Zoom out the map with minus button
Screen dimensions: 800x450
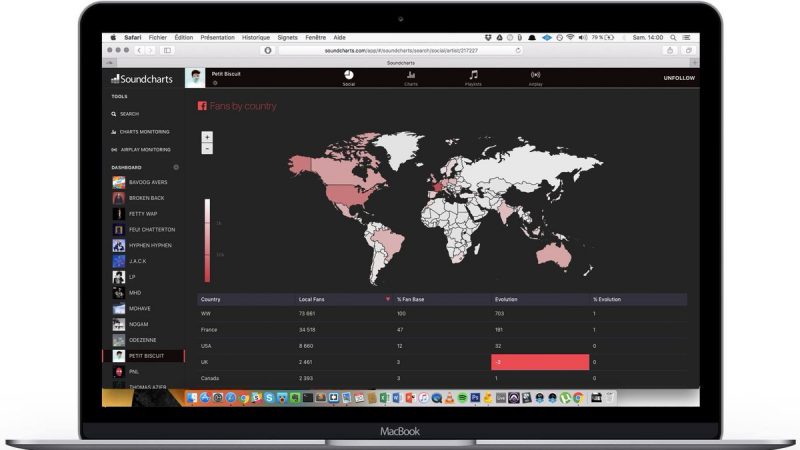pos(207,148)
